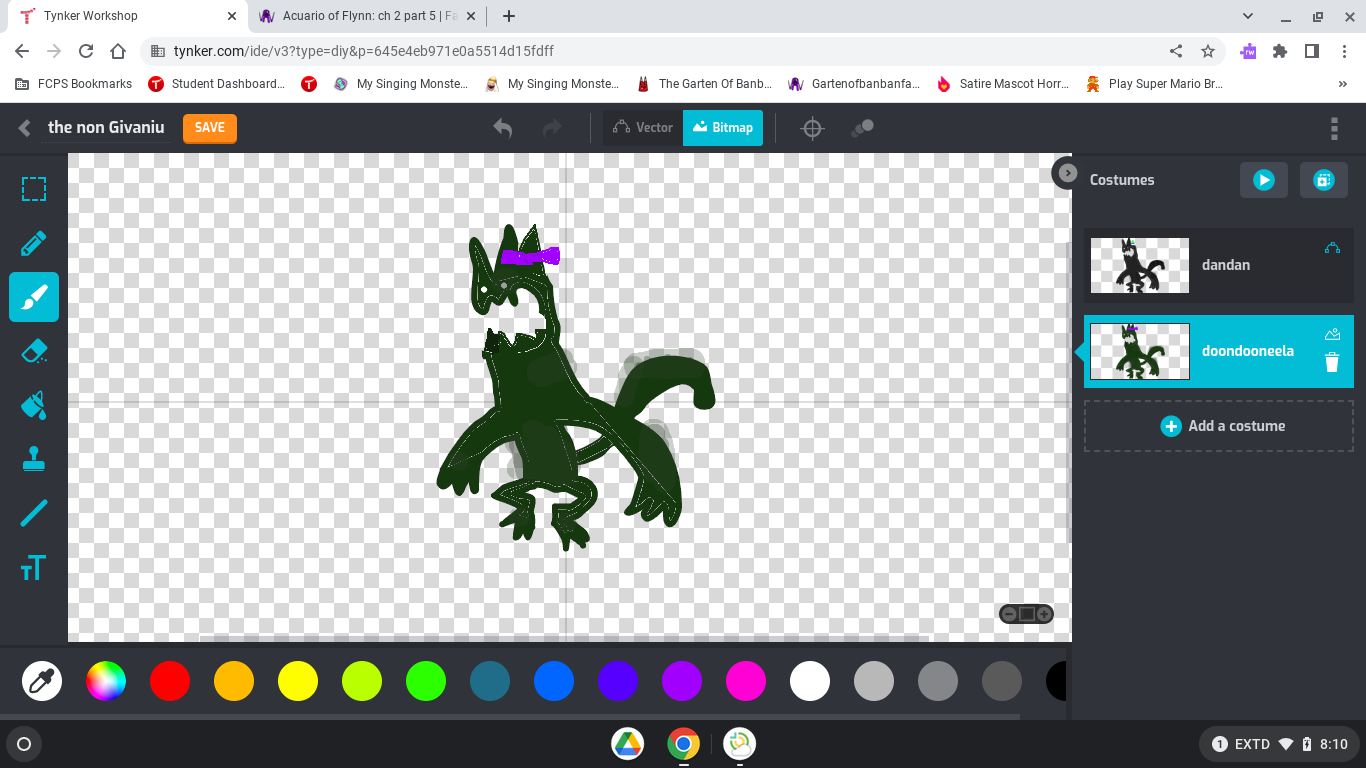1366x768 pixels.
Task: Click the orange SAVE button
Action: tap(210, 128)
